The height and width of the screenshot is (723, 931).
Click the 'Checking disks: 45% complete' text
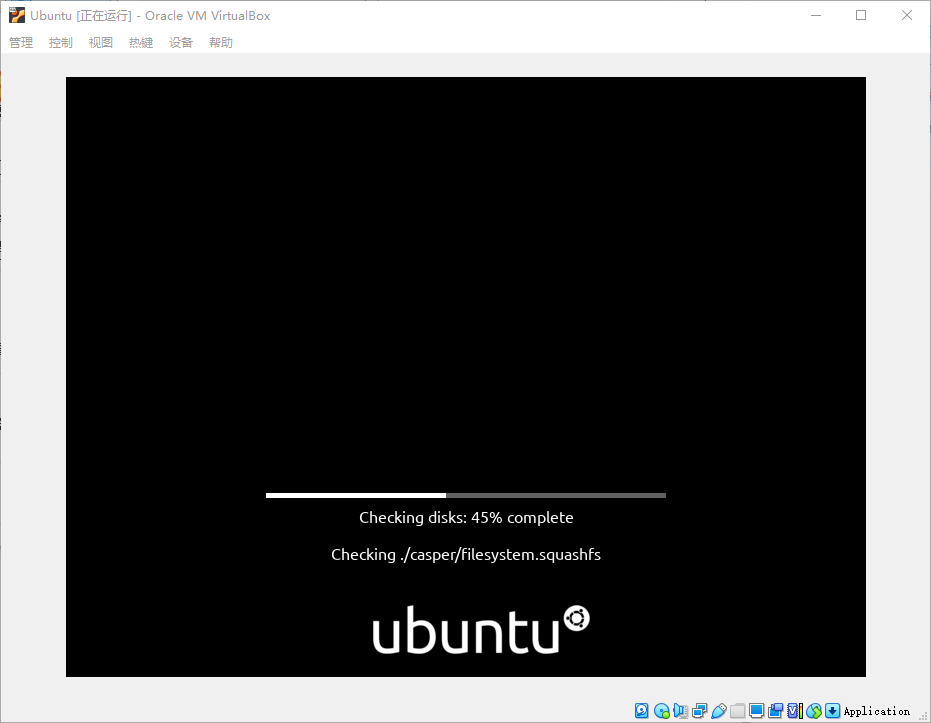466,518
